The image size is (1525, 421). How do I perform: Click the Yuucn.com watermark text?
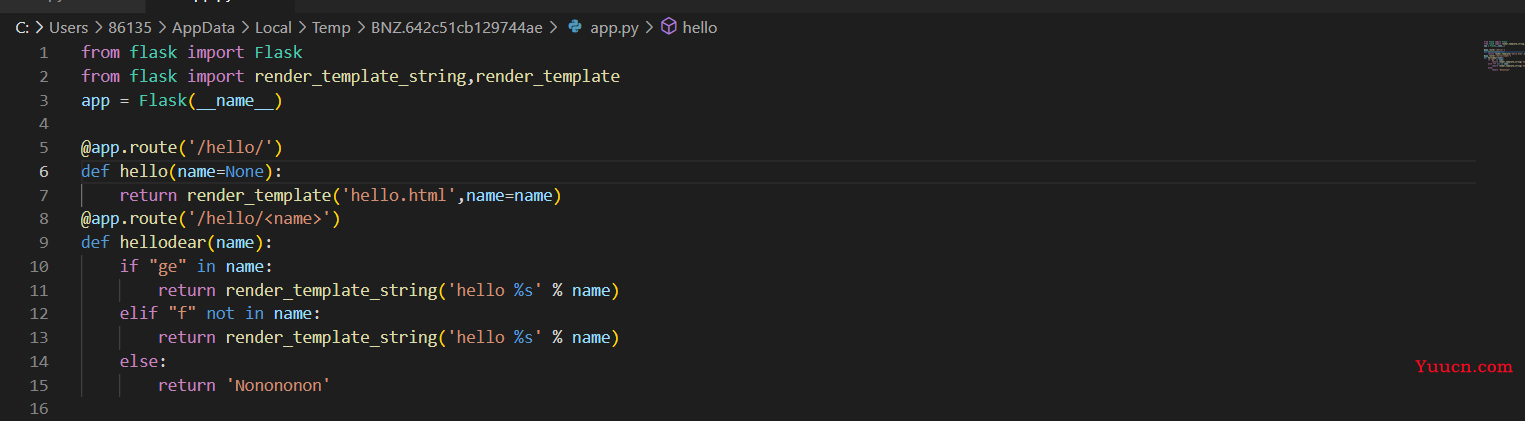[x=1463, y=366]
